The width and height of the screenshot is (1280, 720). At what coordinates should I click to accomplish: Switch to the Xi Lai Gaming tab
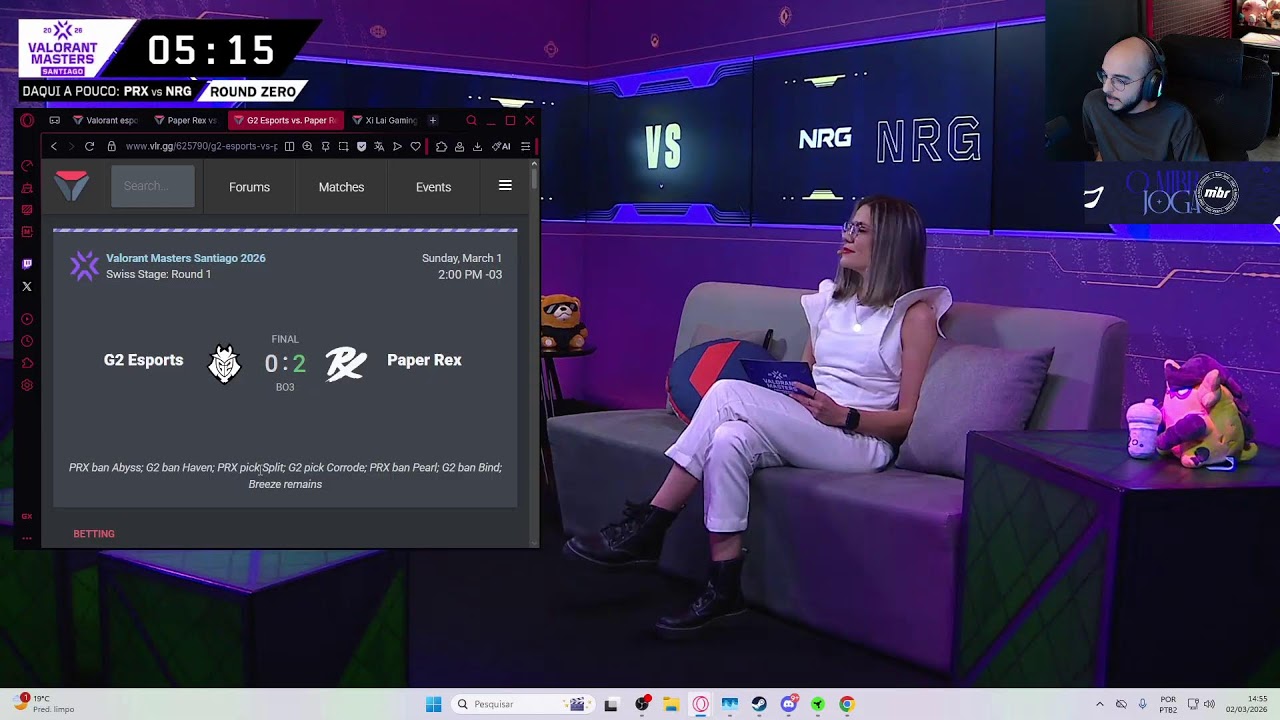point(384,120)
